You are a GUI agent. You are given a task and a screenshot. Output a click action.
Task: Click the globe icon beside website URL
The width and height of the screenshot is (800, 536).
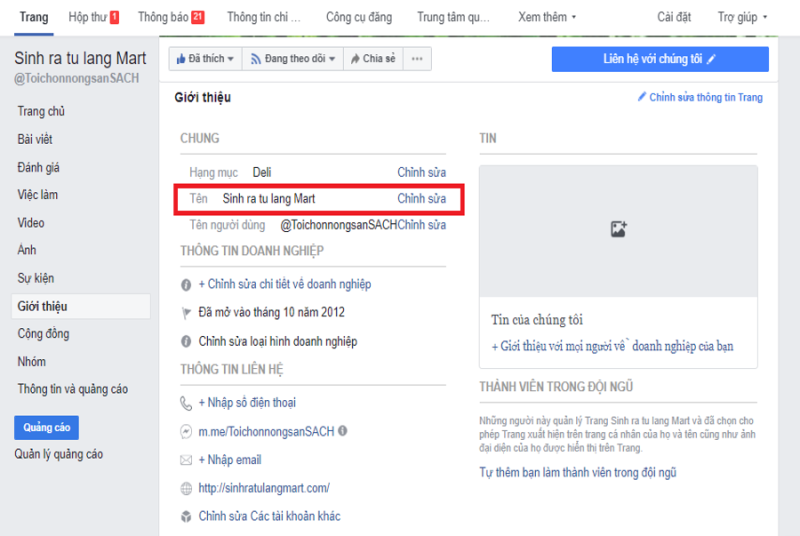(x=186, y=489)
